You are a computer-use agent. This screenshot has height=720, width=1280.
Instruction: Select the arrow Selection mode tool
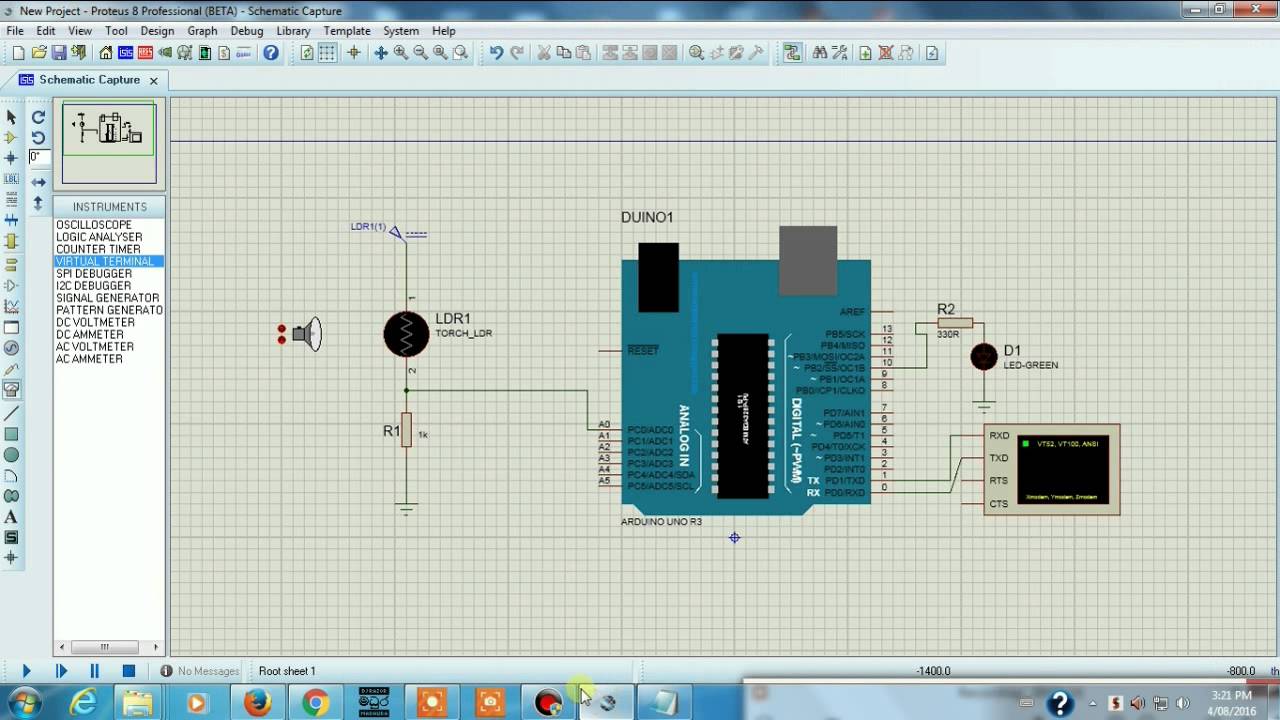12,117
